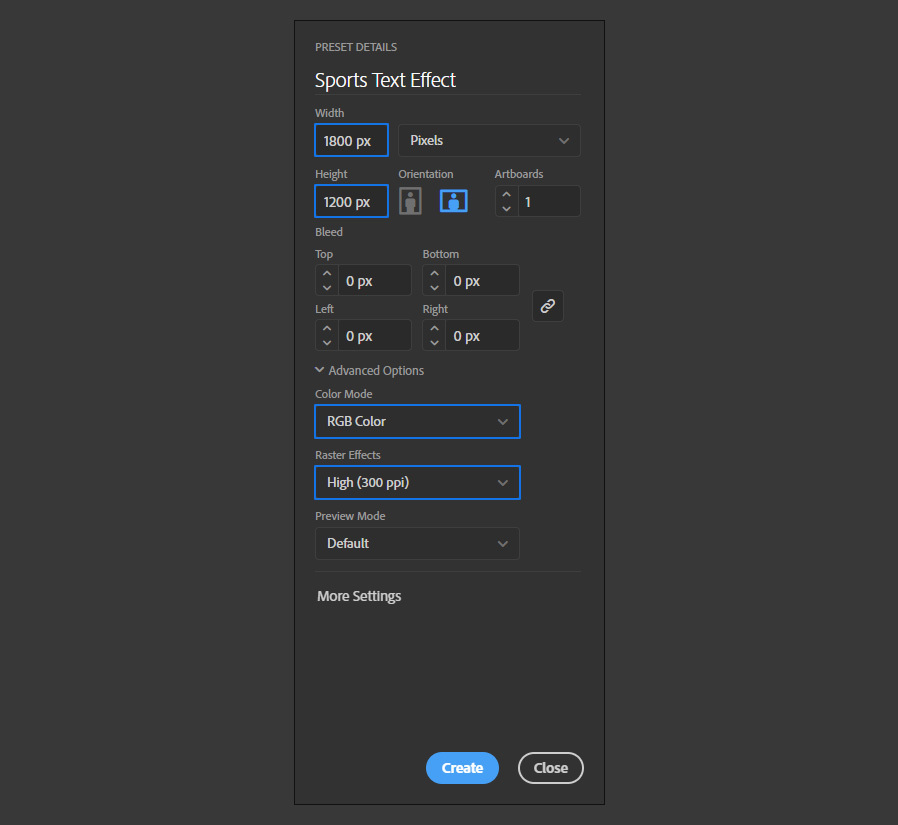898x825 pixels.
Task: Click the Close button
Action: pos(550,768)
